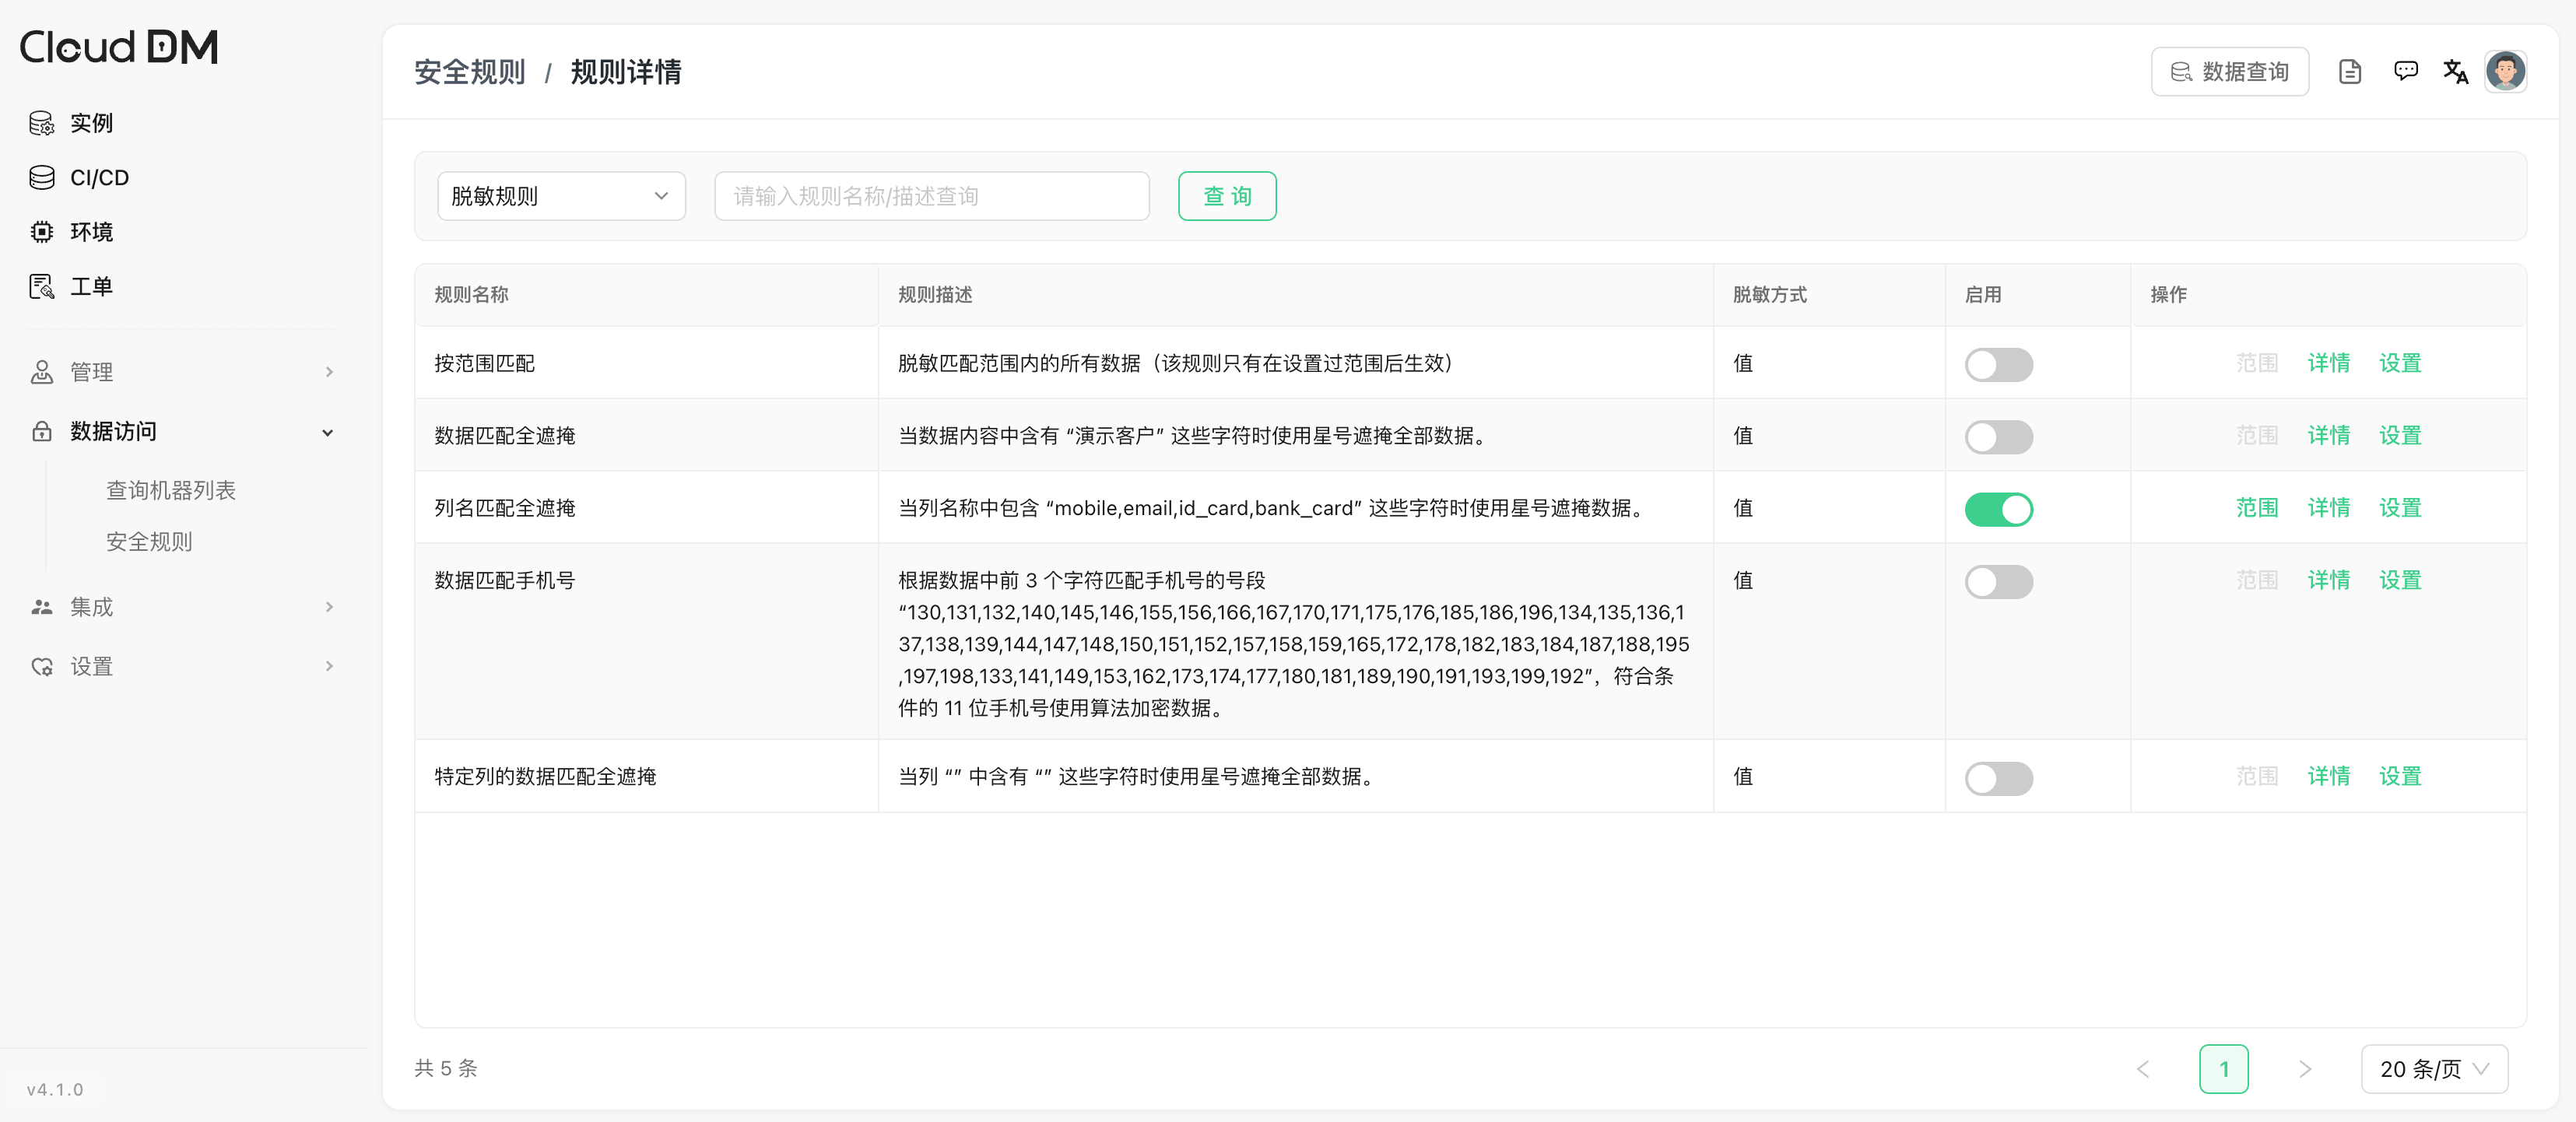This screenshot has height=1122, width=2576.
Task: Click the 环境 chip icon in sidebar
Action: click(41, 232)
